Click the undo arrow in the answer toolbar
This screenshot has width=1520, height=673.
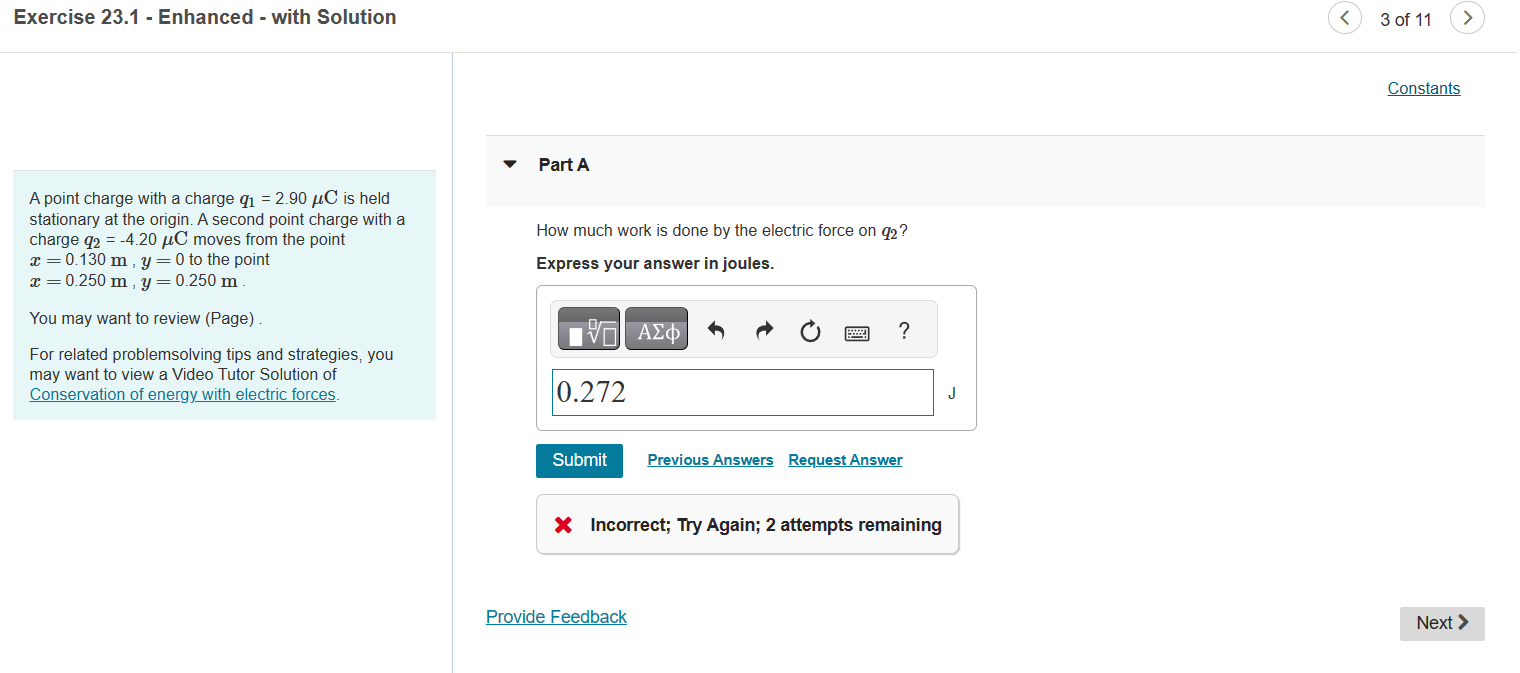click(x=716, y=329)
